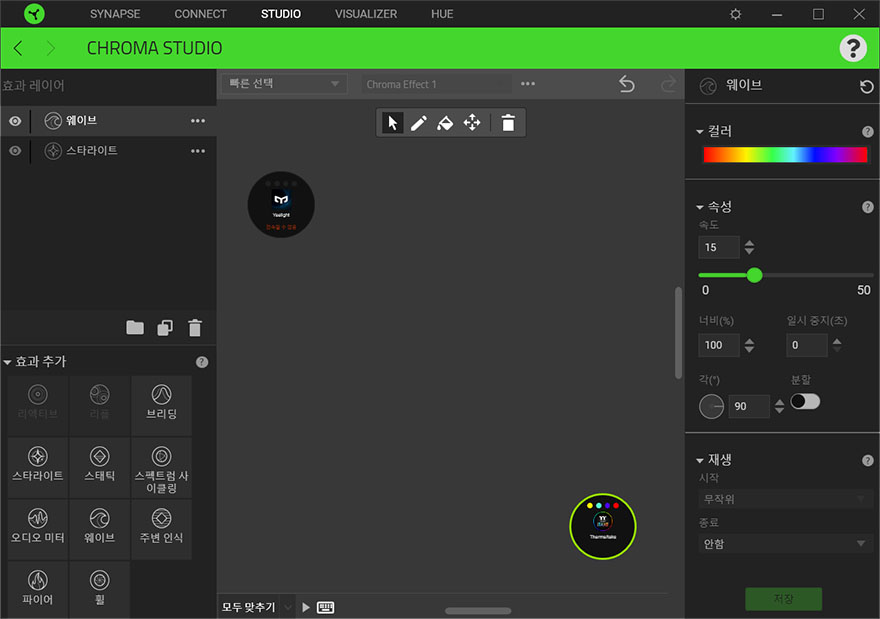
Task: Switch to the CONNECT tab
Action: point(200,14)
